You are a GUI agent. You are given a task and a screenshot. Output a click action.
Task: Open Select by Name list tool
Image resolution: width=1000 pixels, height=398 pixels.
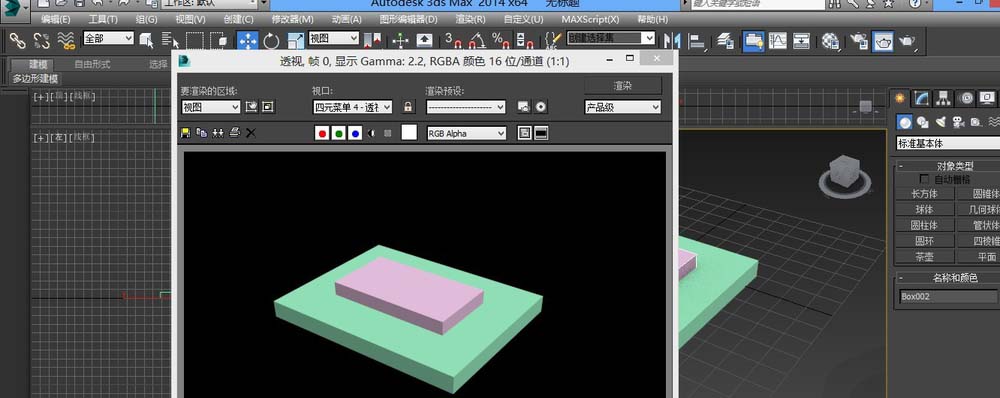point(170,41)
